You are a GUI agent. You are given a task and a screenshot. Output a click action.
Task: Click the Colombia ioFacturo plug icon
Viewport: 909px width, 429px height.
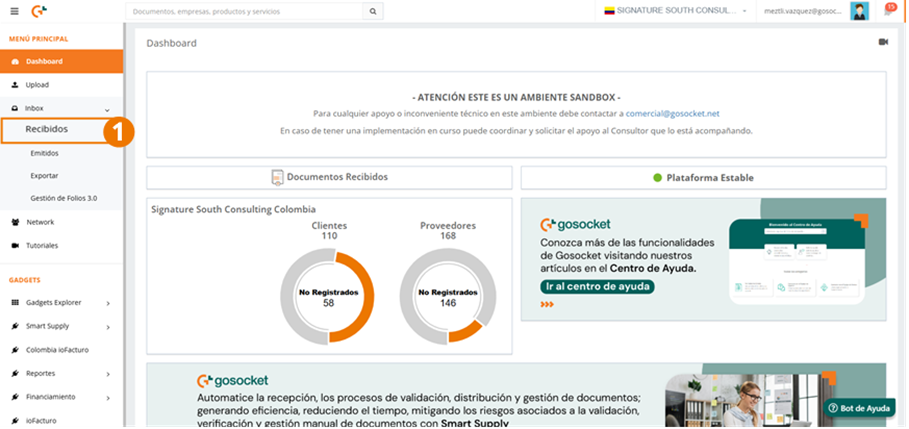click(x=15, y=350)
